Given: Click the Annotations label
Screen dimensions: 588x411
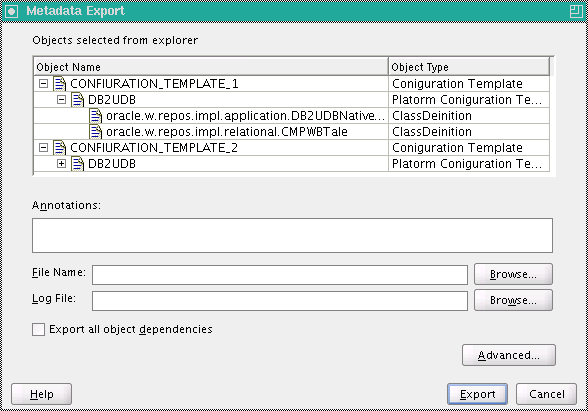Looking at the screenshot, I should tap(66, 206).
